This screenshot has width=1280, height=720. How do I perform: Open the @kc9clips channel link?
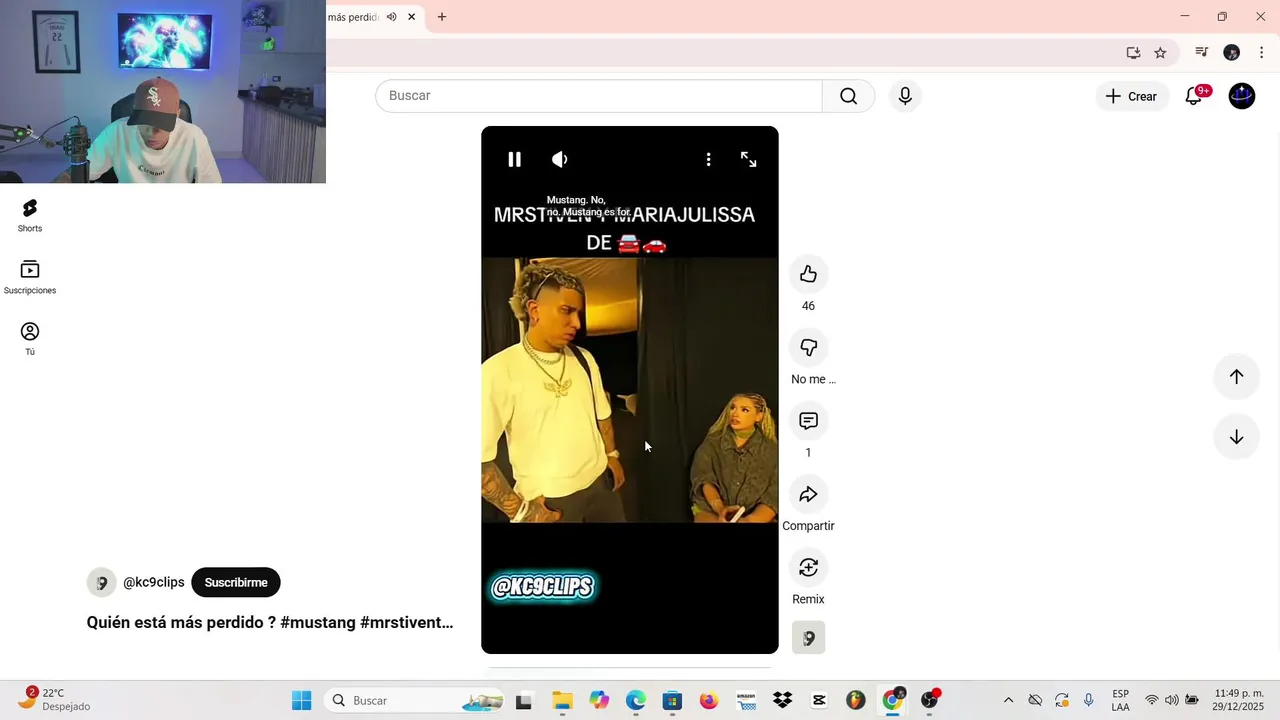coord(154,582)
